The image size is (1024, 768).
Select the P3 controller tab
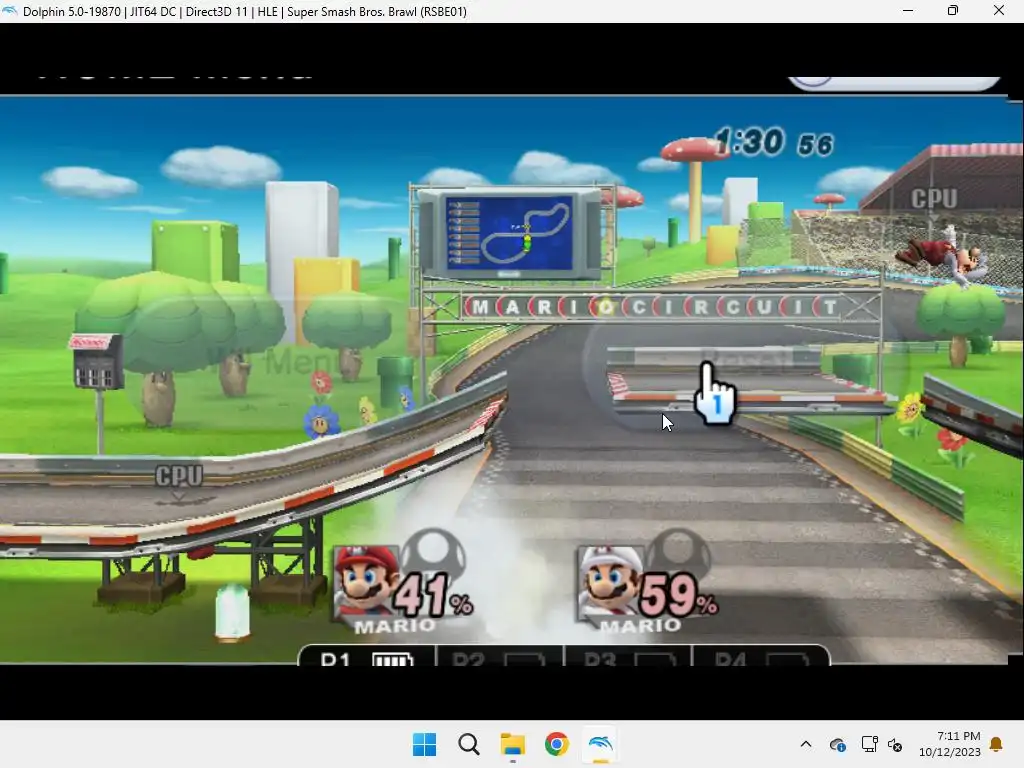pos(628,657)
